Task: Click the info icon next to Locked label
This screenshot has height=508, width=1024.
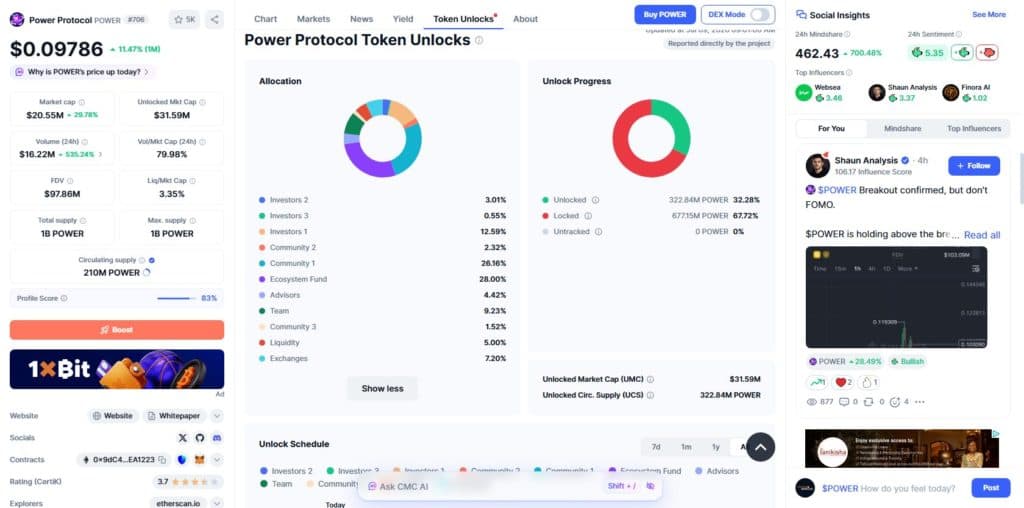Action: (588, 215)
